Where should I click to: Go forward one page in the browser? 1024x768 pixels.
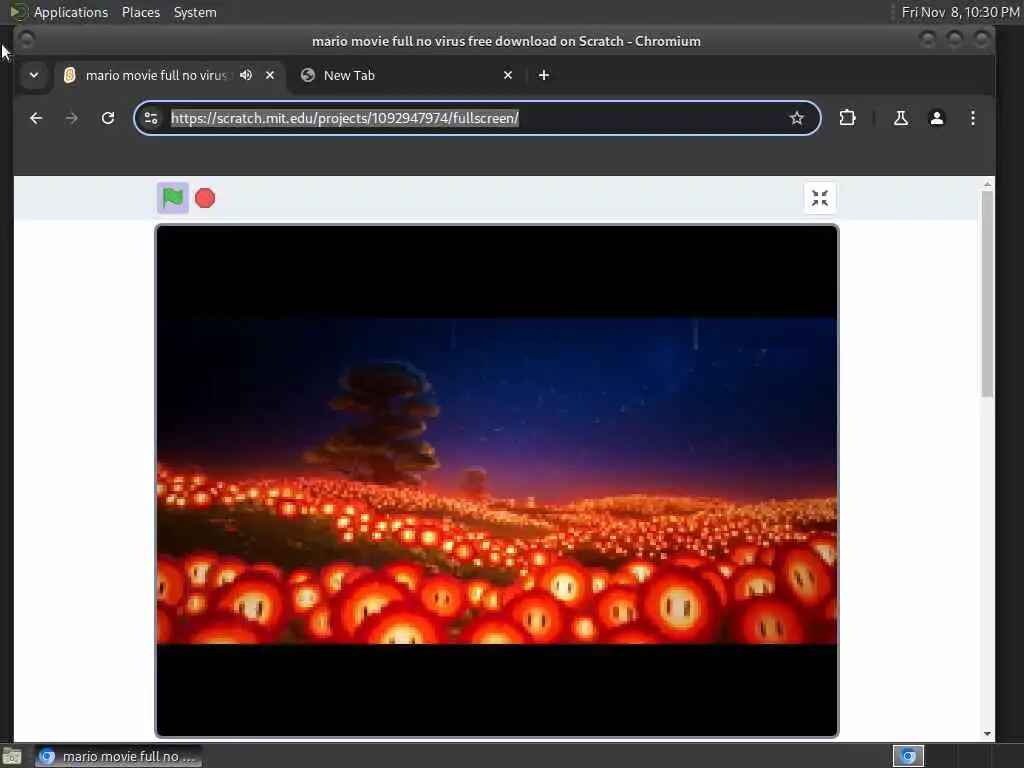point(72,118)
